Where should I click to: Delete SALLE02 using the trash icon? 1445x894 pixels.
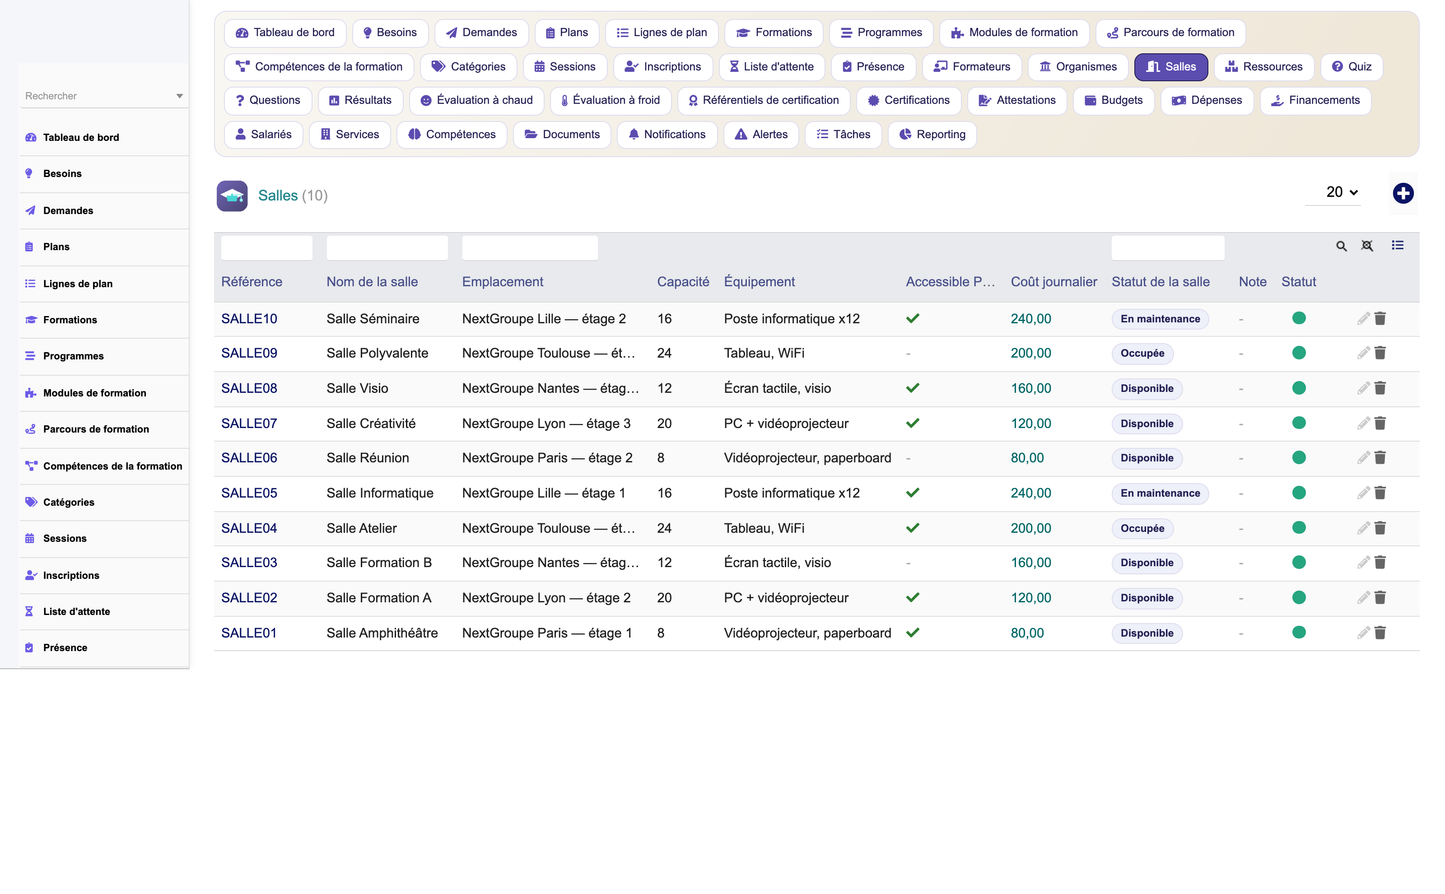pos(1380,598)
